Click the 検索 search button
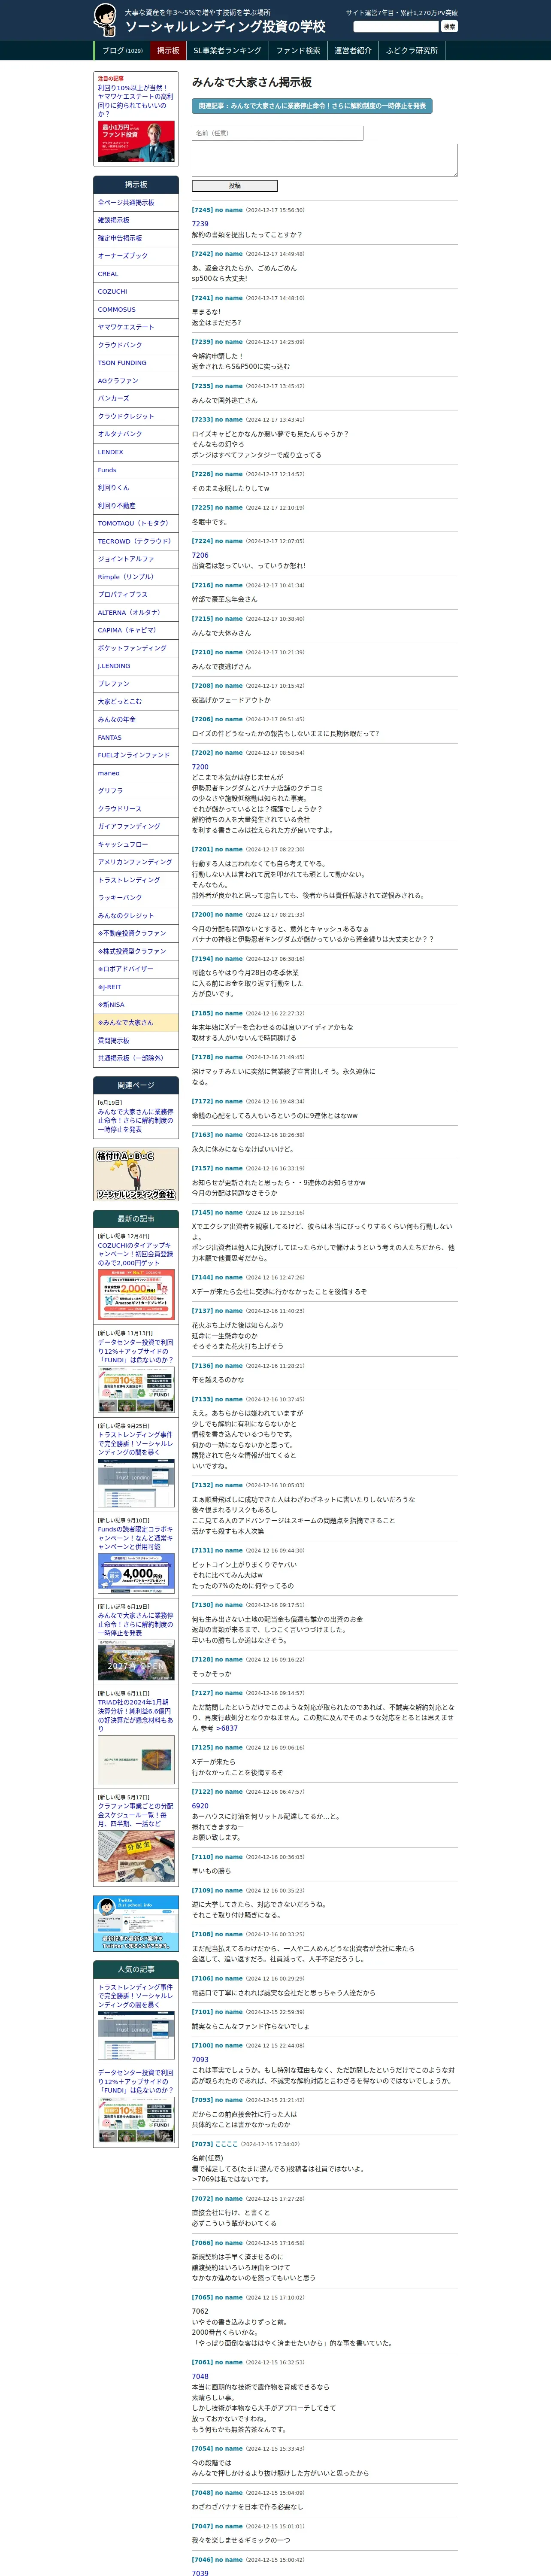The width and height of the screenshot is (551, 2576). pos(449,27)
